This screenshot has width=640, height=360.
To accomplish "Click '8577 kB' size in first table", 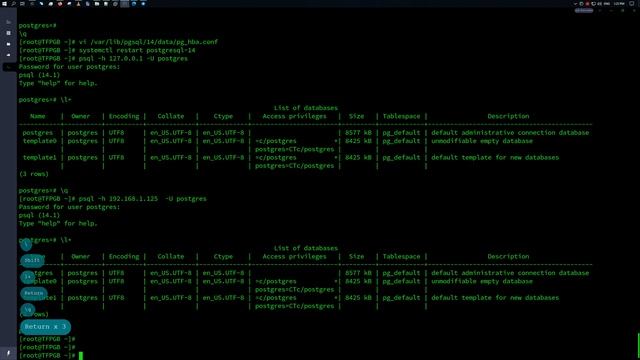I will click(x=358, y=133).
